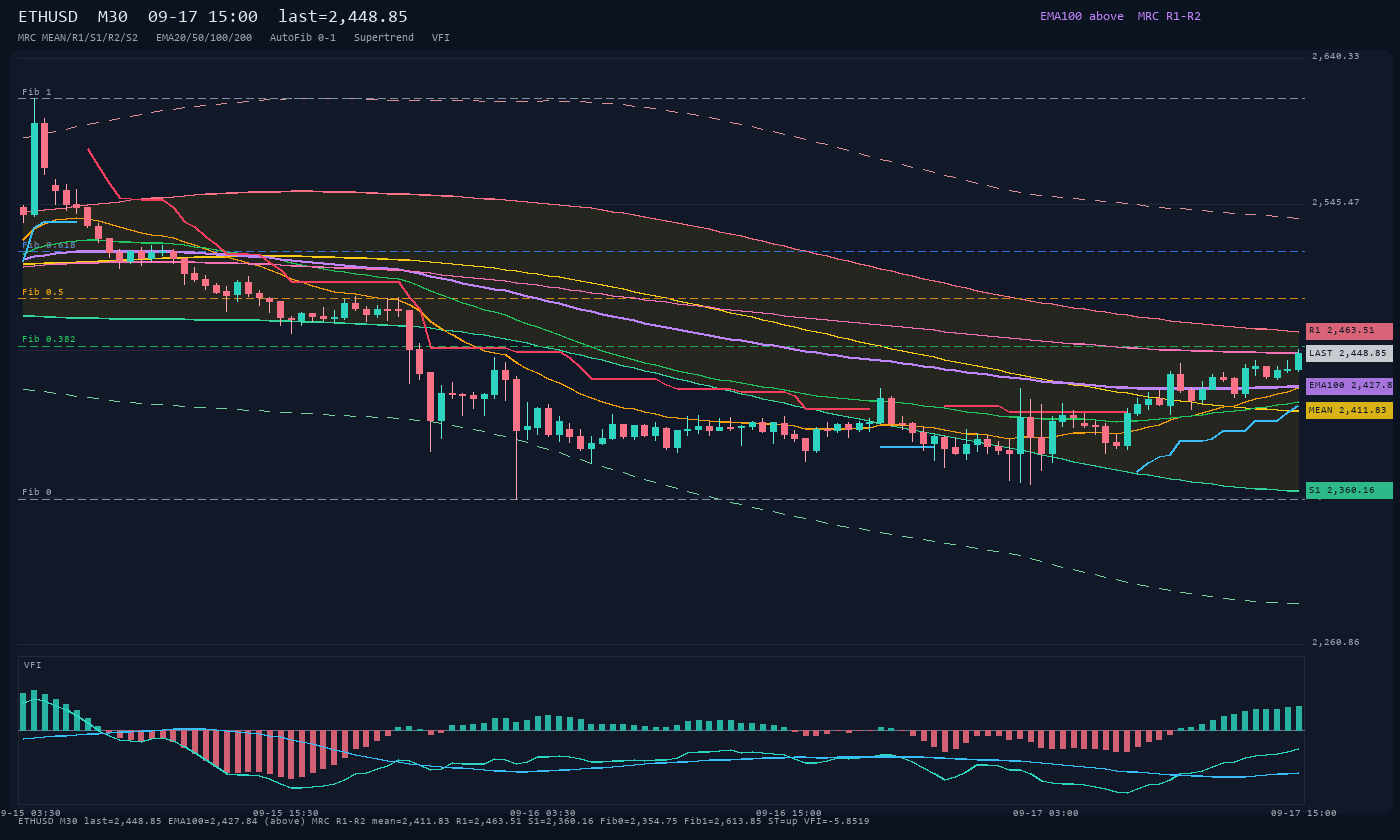The height and width of the screenshot is (840, 1400).
Task: Select the MEAN 2,411.83 price tag
Action: click(x=1349, y=410)
